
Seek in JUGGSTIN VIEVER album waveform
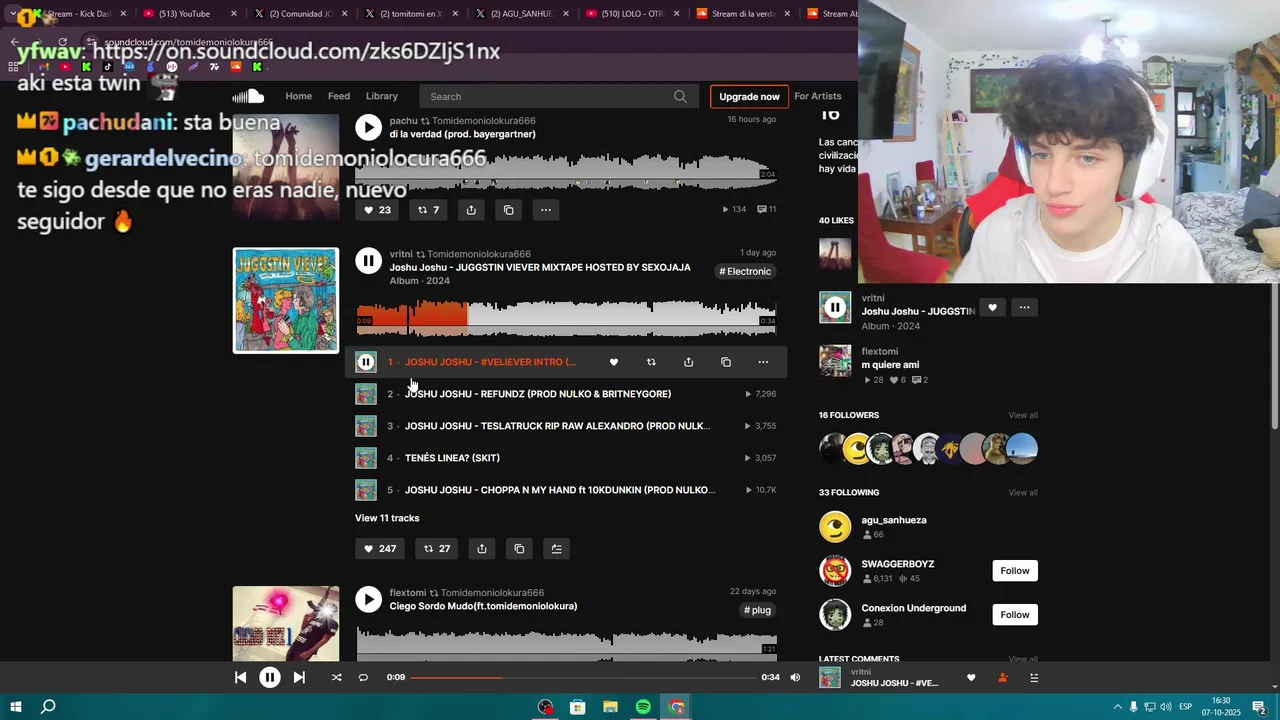[566, 318]
